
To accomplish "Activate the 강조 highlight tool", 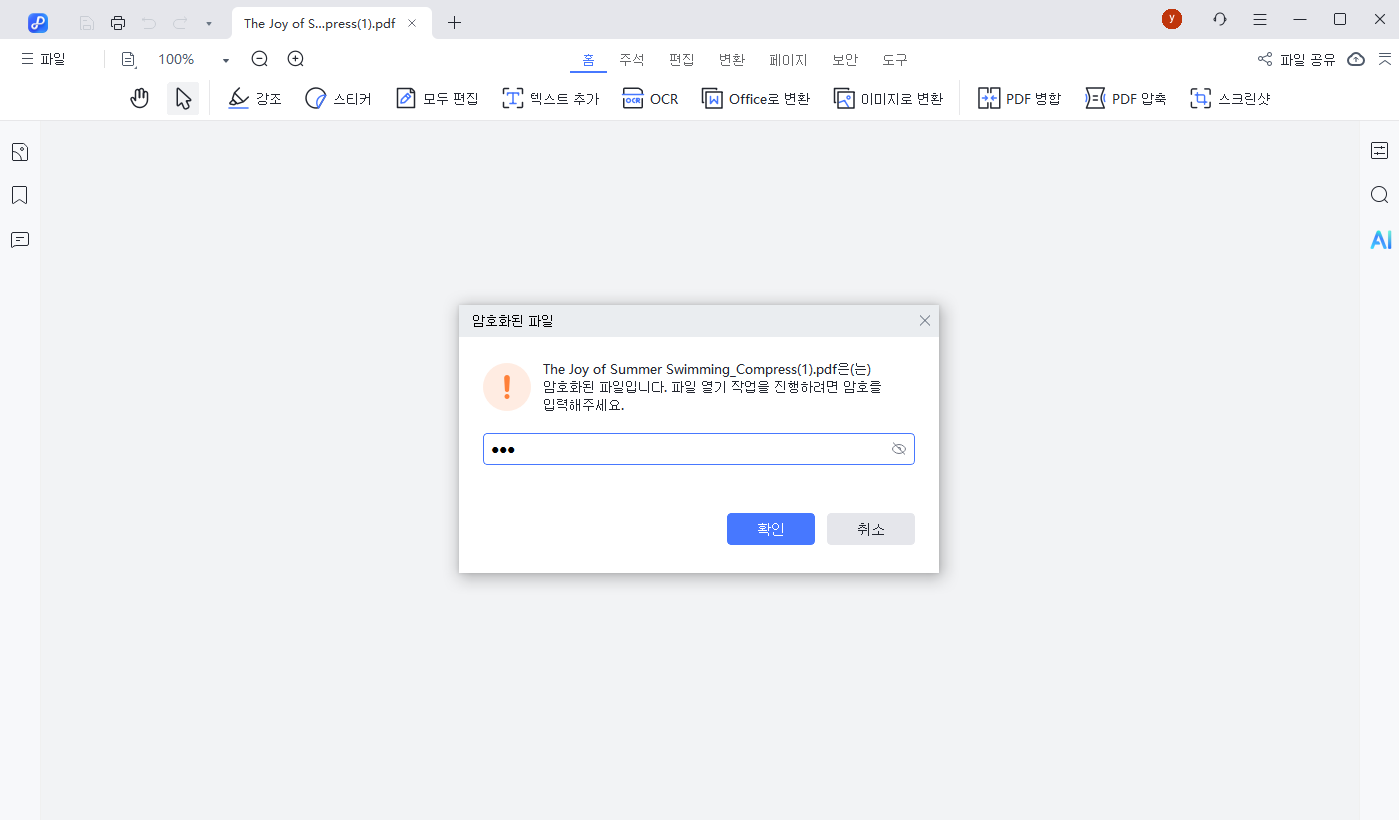I will [x=254, y=97].
